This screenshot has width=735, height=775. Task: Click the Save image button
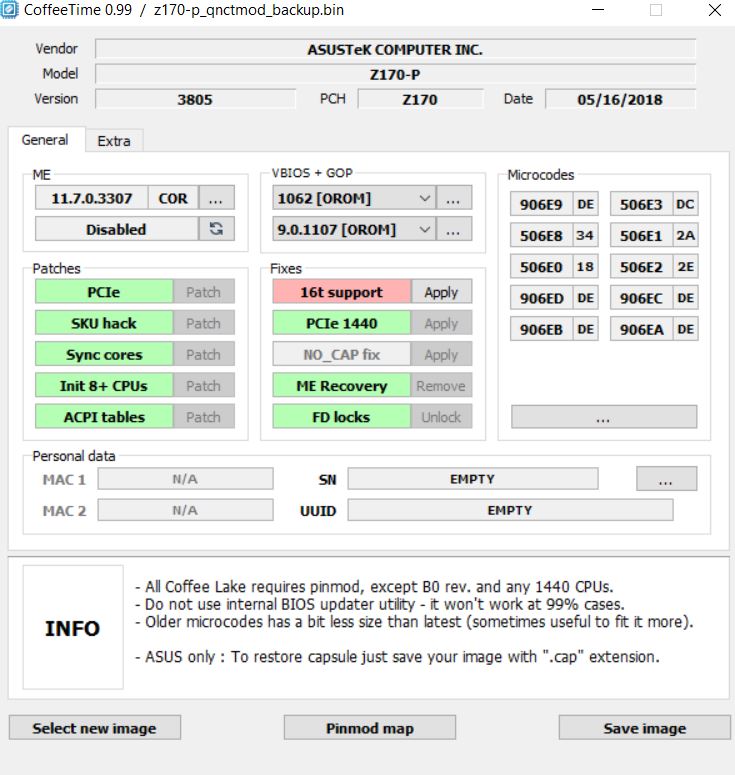(645, 728)
